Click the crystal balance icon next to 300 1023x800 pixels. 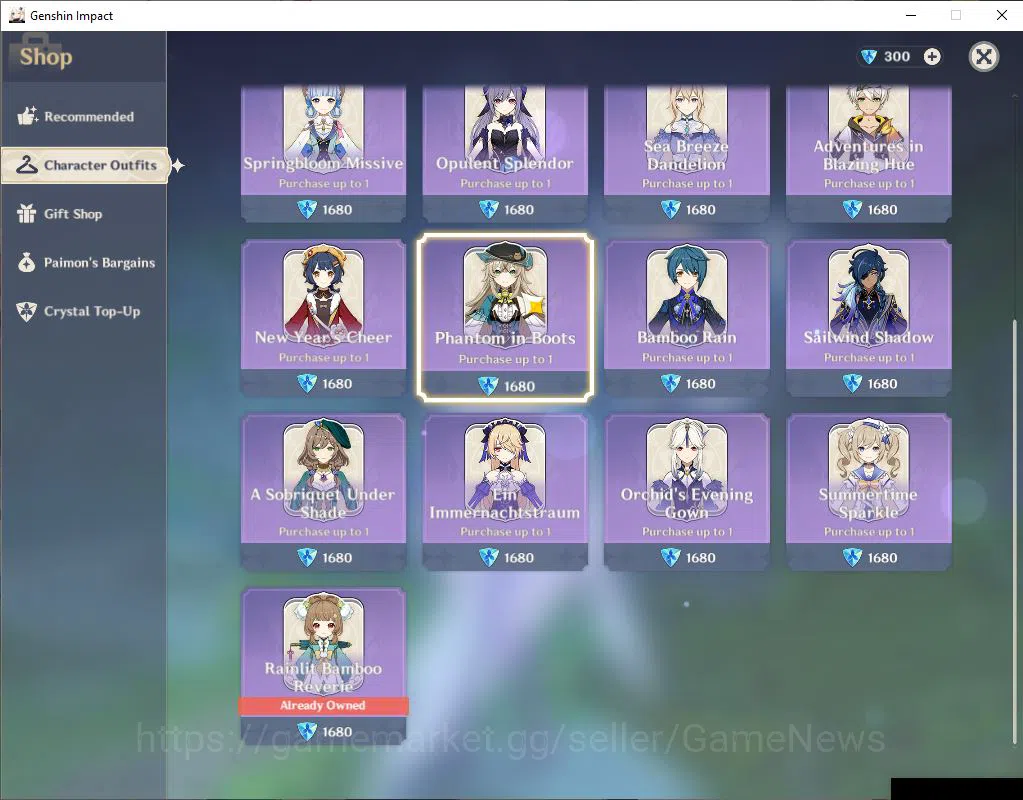pos(868,57)
